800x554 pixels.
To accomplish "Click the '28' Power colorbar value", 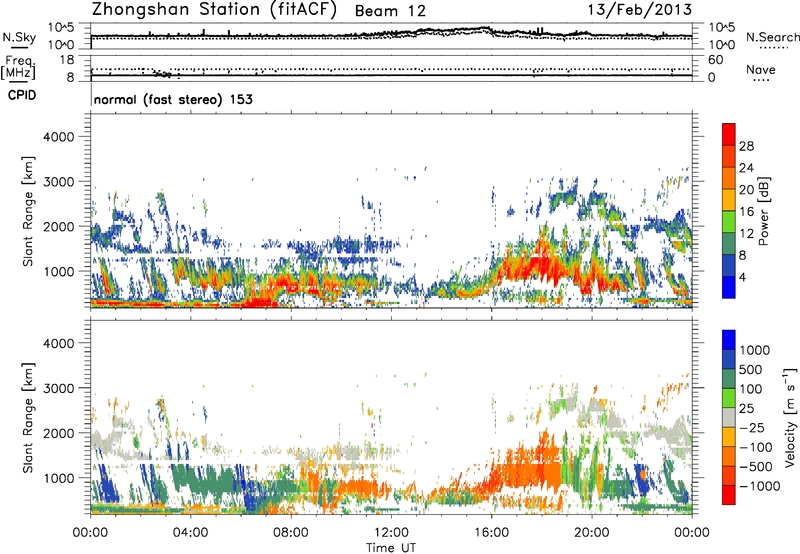I will tap(746, 146).
